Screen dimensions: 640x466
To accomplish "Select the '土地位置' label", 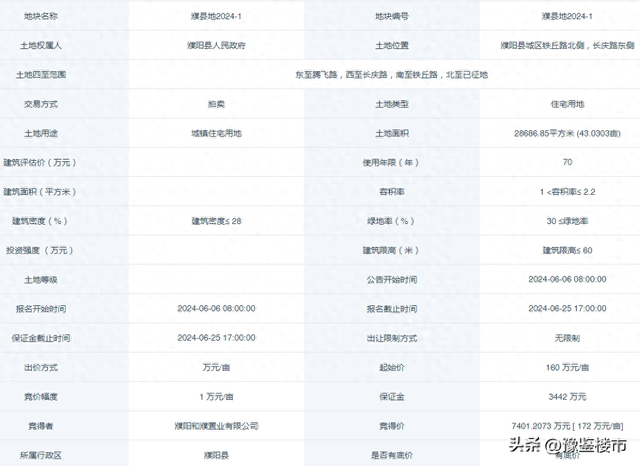I will pyautogui.click(x=392, y=45).
